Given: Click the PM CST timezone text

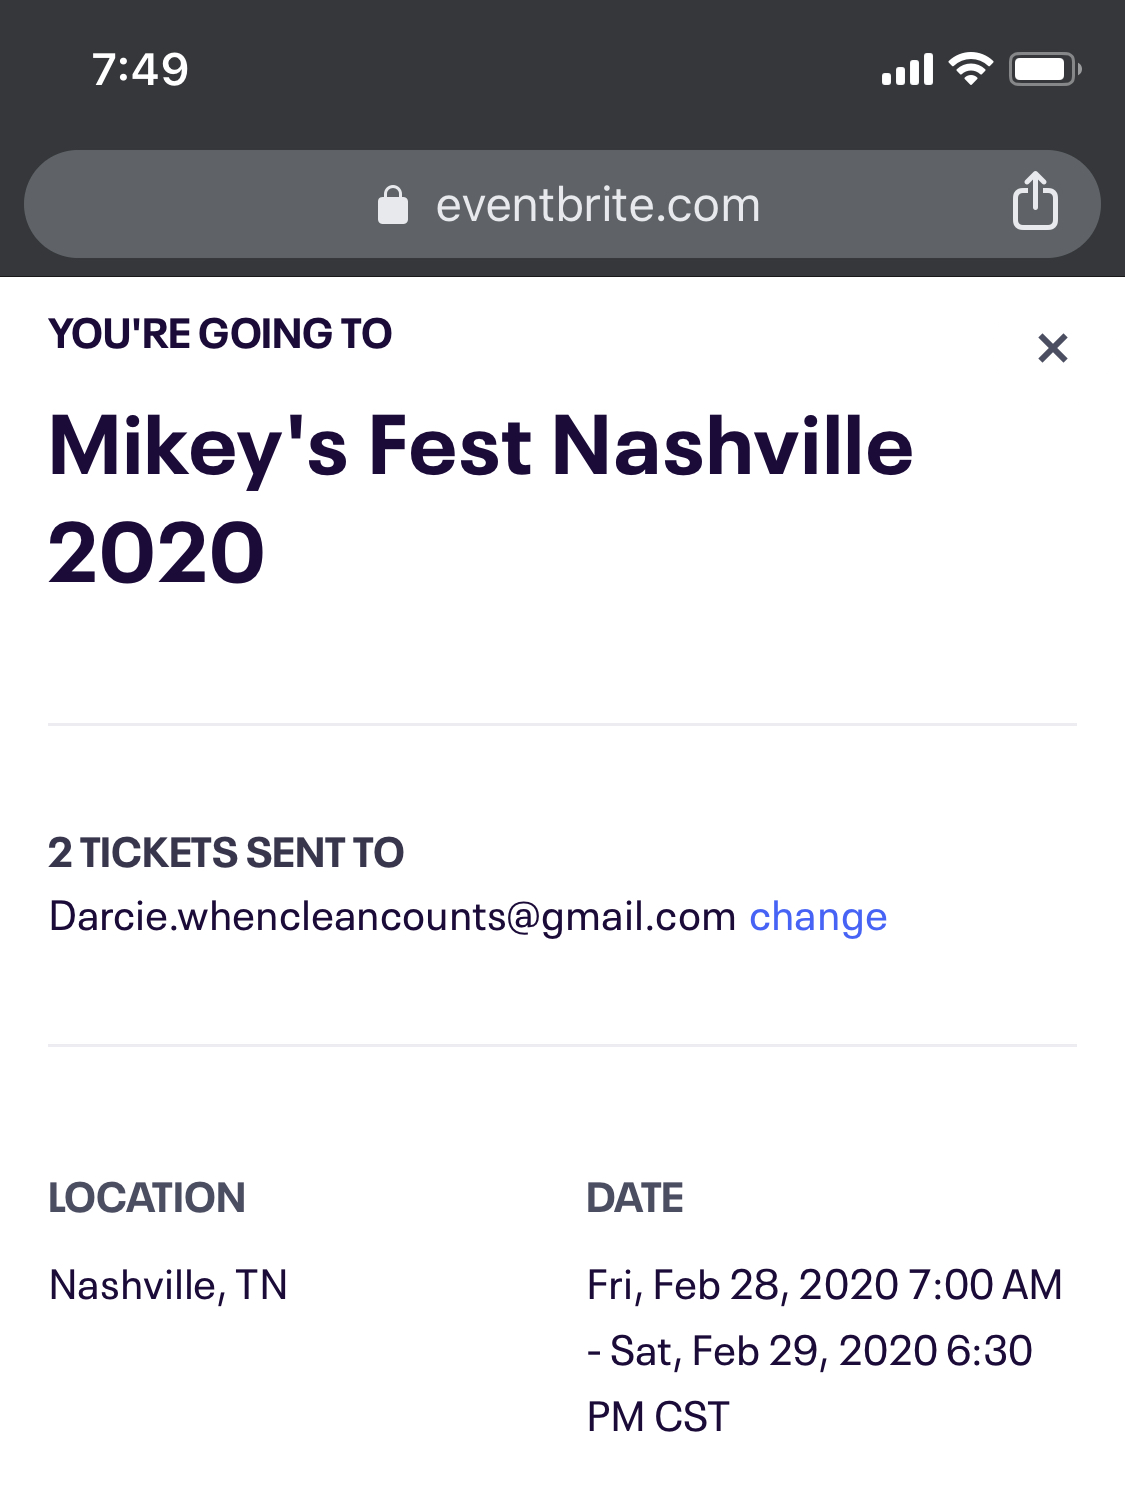Looking at the screenshot, I should click(658, 1417).
